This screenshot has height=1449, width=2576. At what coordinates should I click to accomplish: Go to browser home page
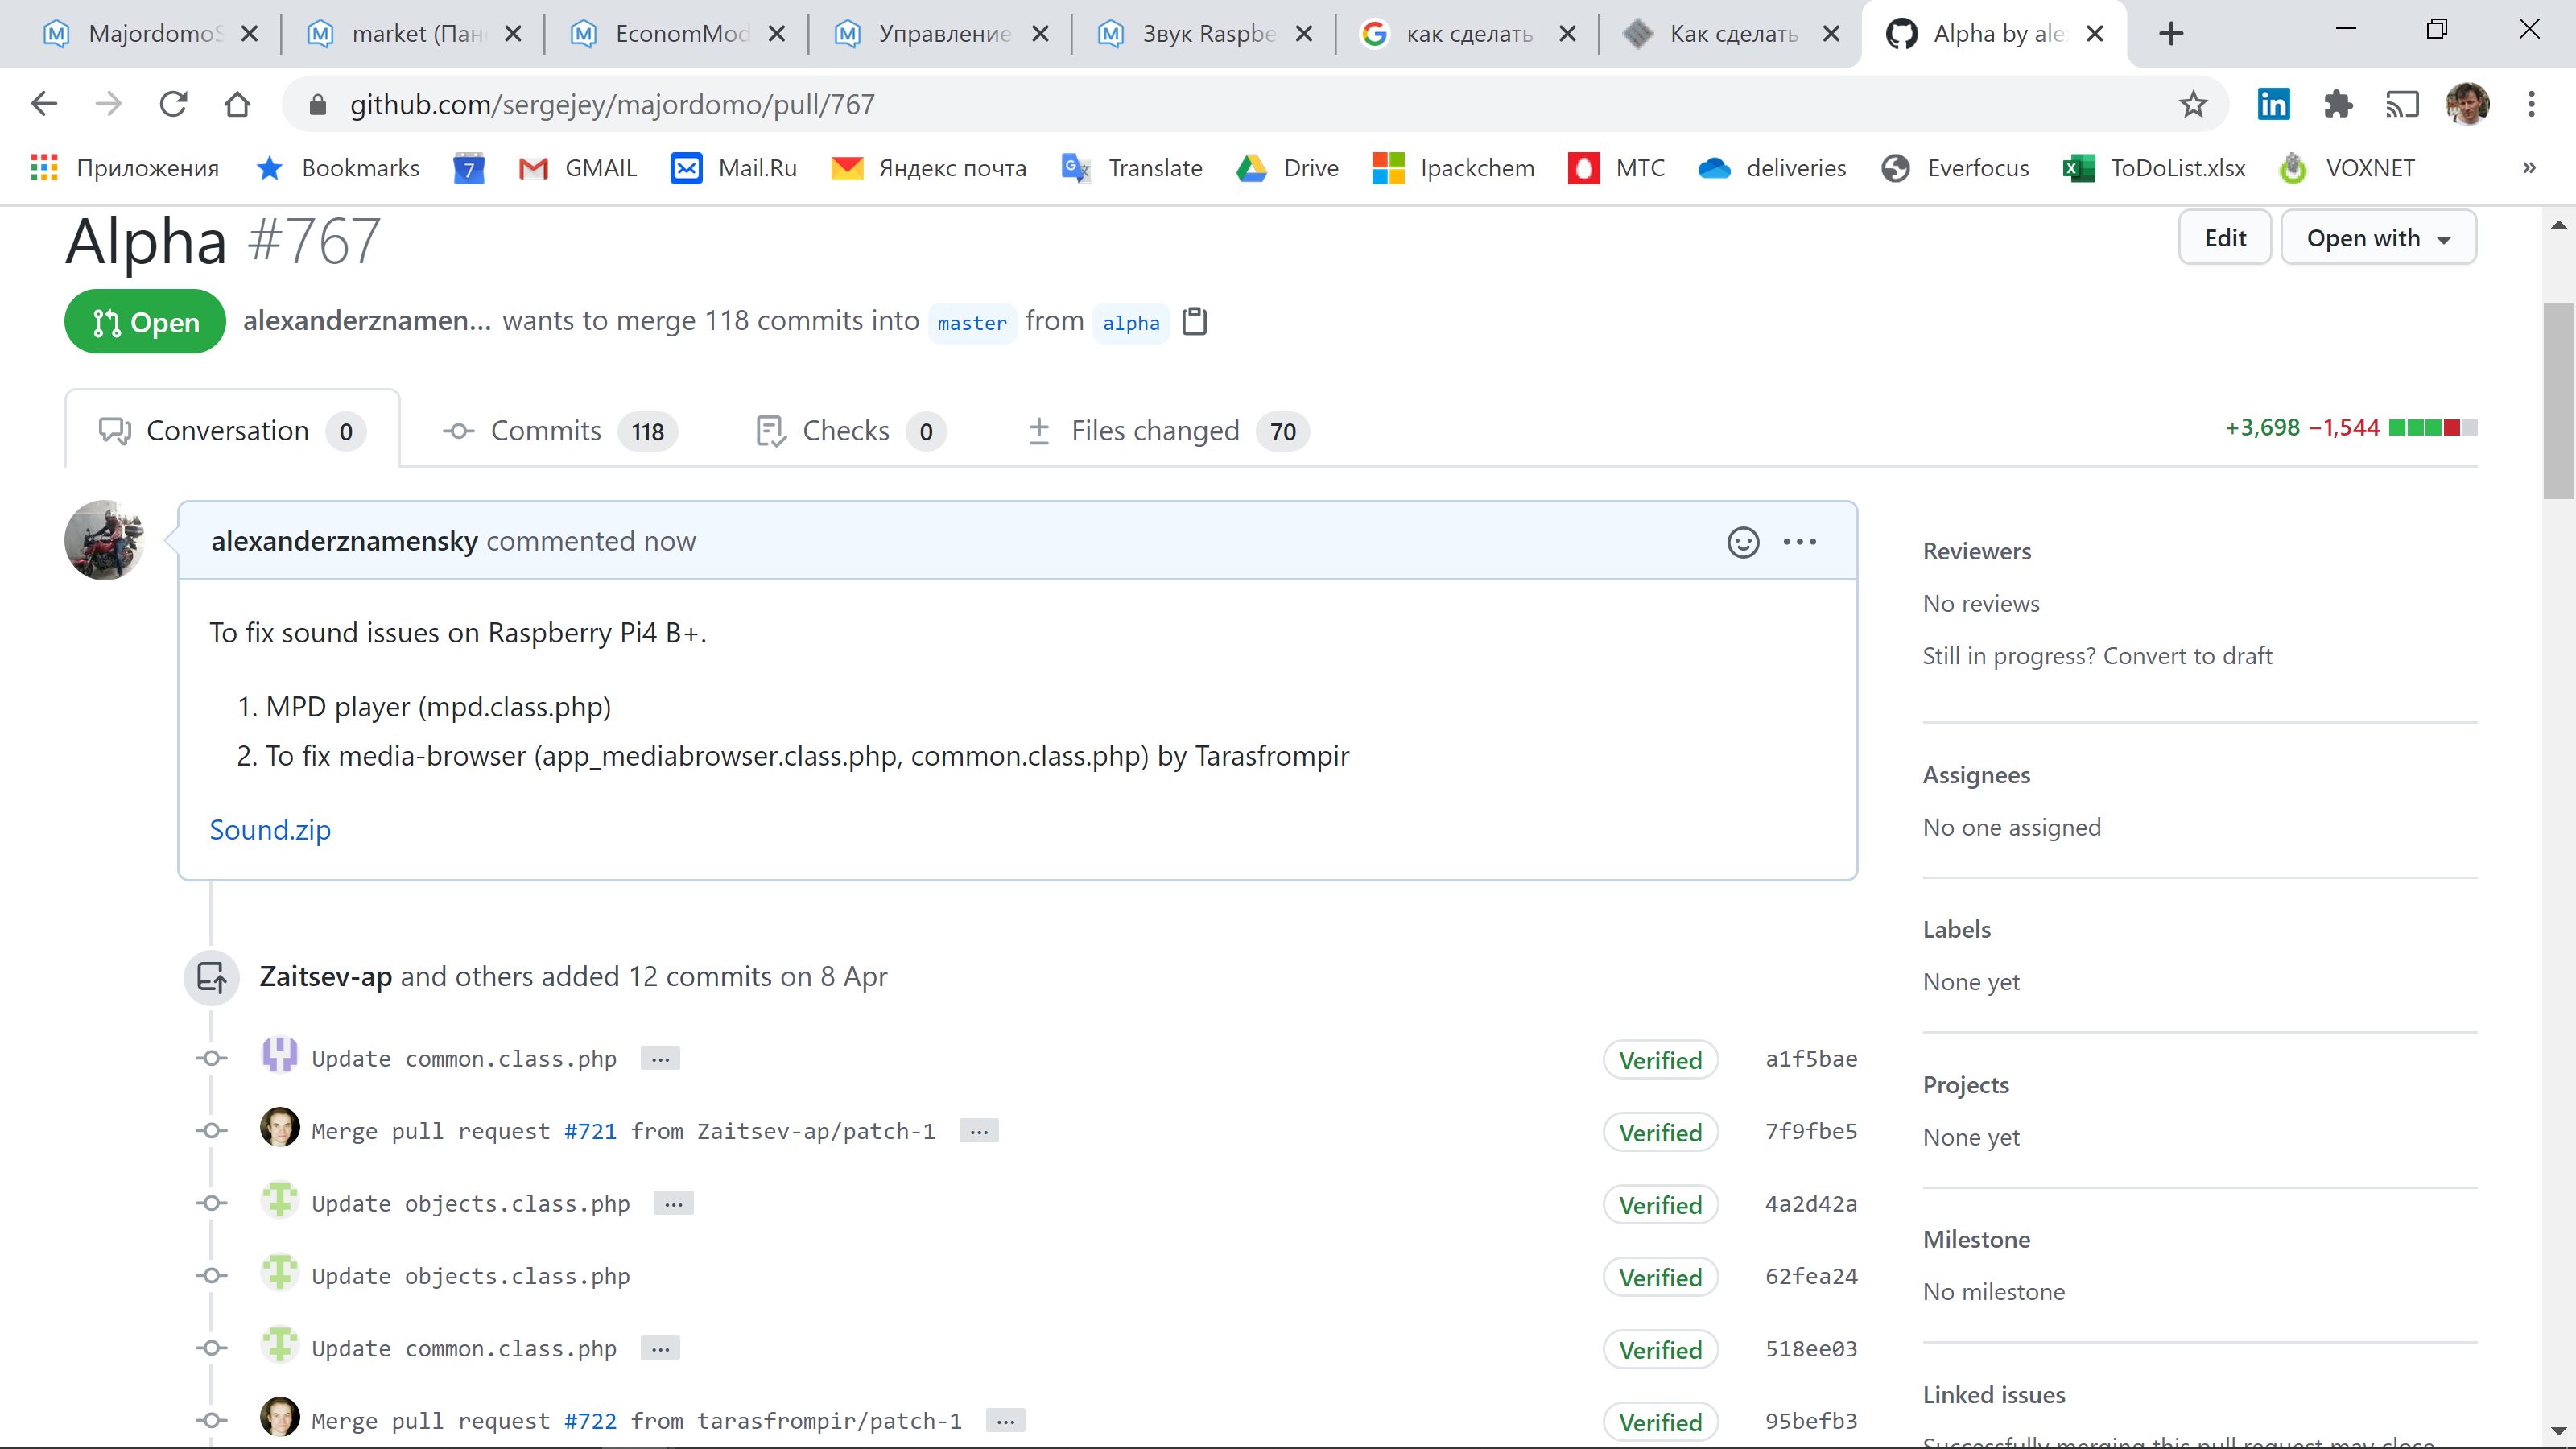(238, 104)
